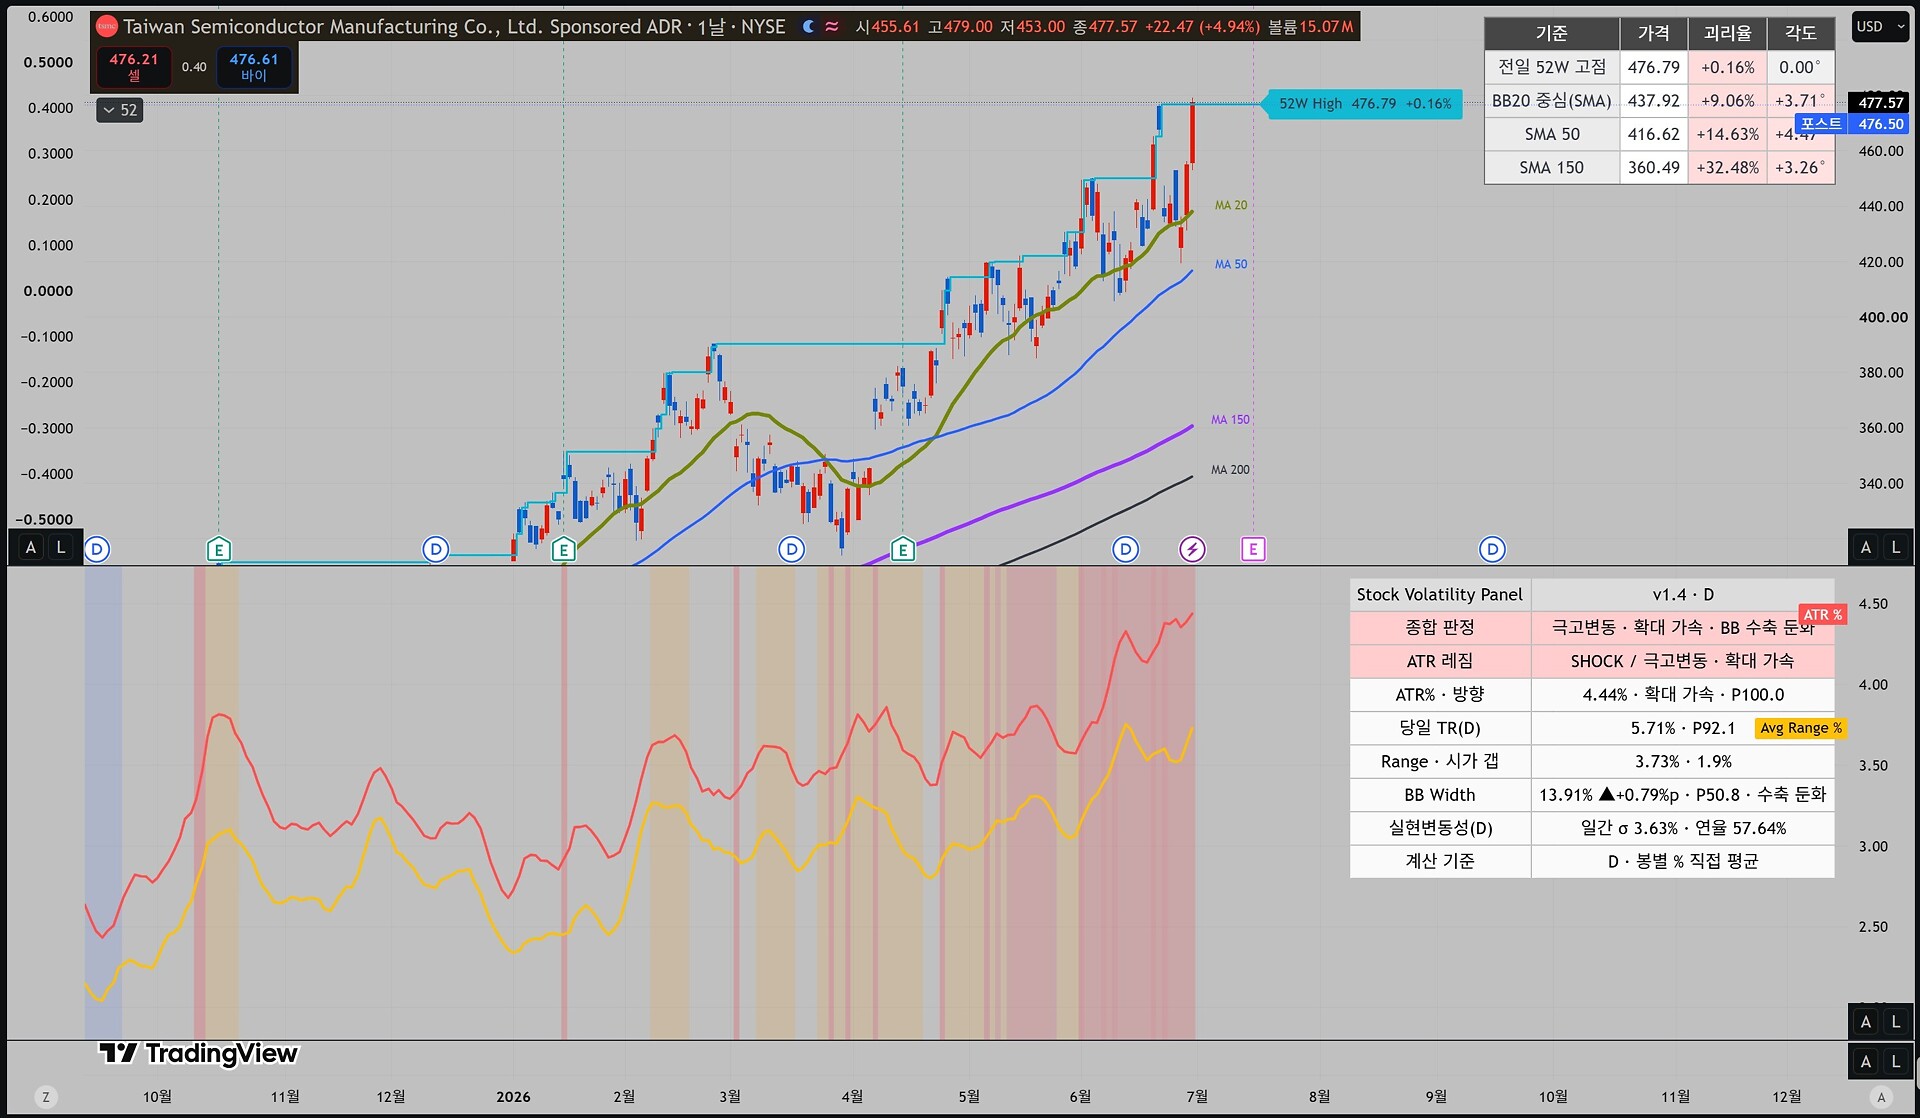Image resolution: width=1920 pixels, height=1118 pixels.
Task: Click the 계산 기준 row label
Action: click(x=1440, y=861)
